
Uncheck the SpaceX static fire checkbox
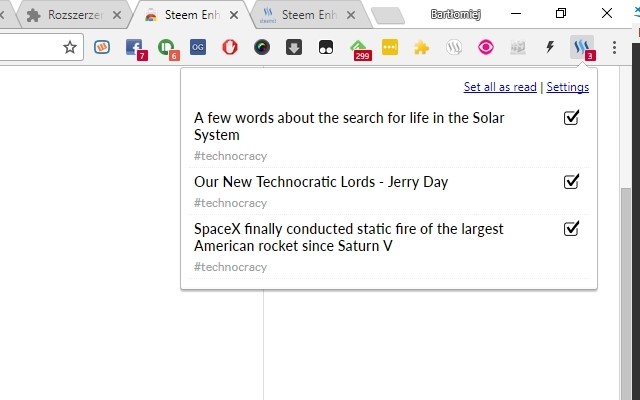(572, 229)
